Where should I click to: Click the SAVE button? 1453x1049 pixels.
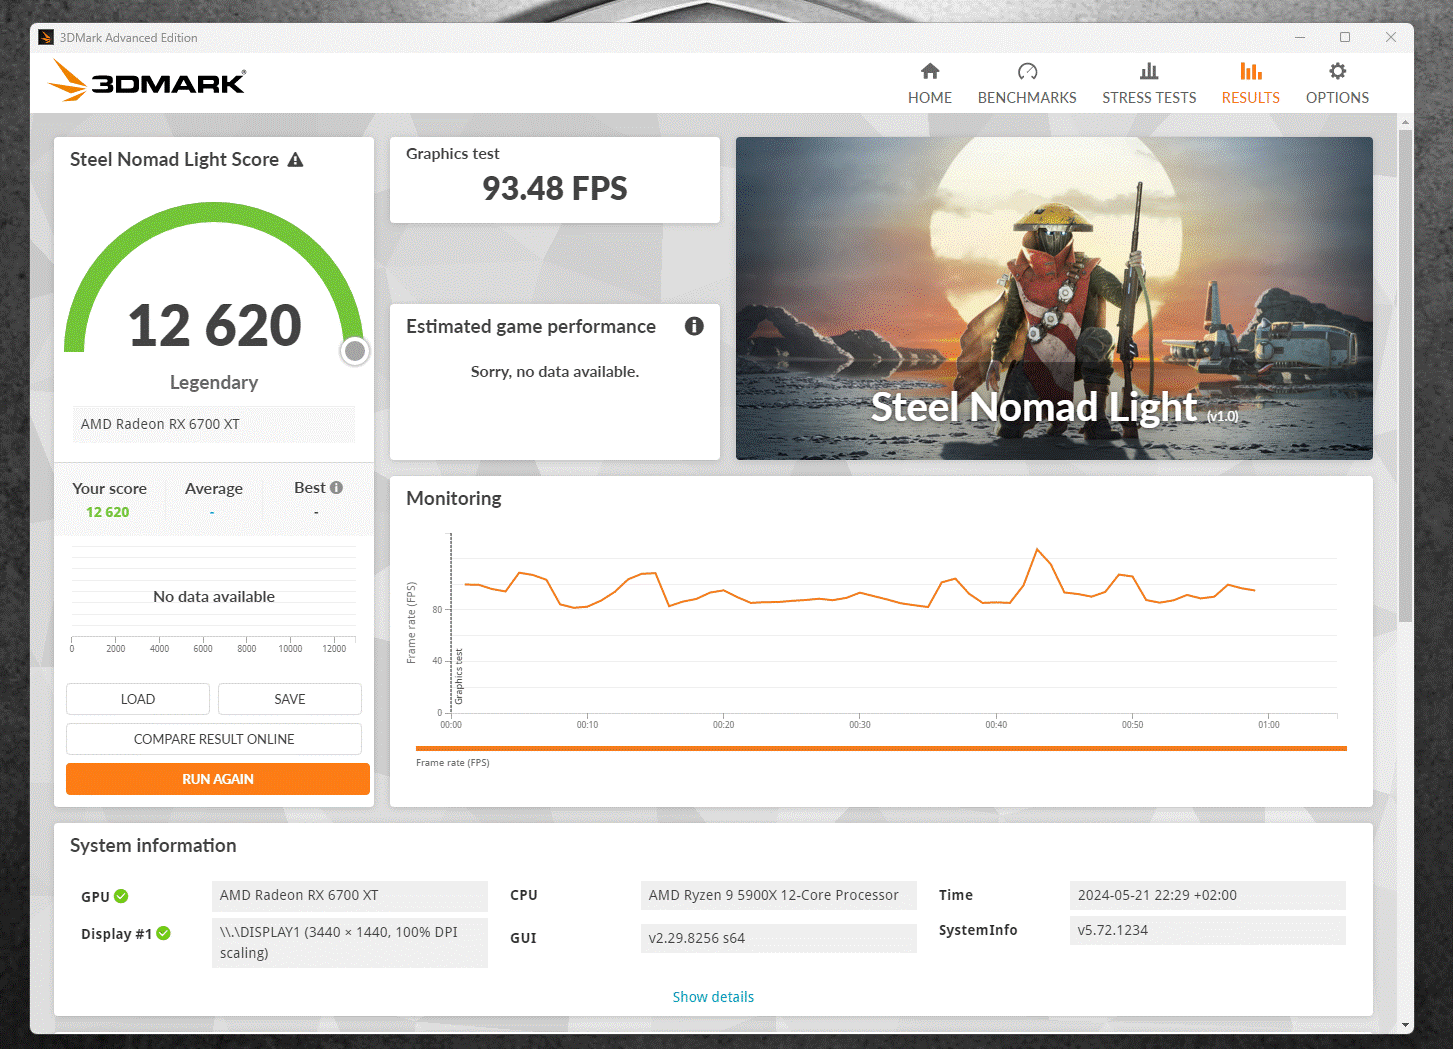(290, 699)
